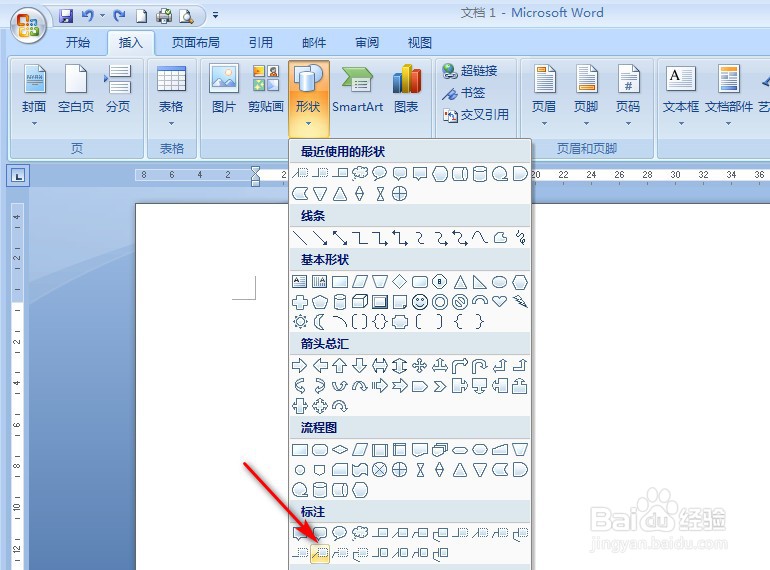Undo the last action
This screenshot has width=770, height=570.
click(87, 16)
